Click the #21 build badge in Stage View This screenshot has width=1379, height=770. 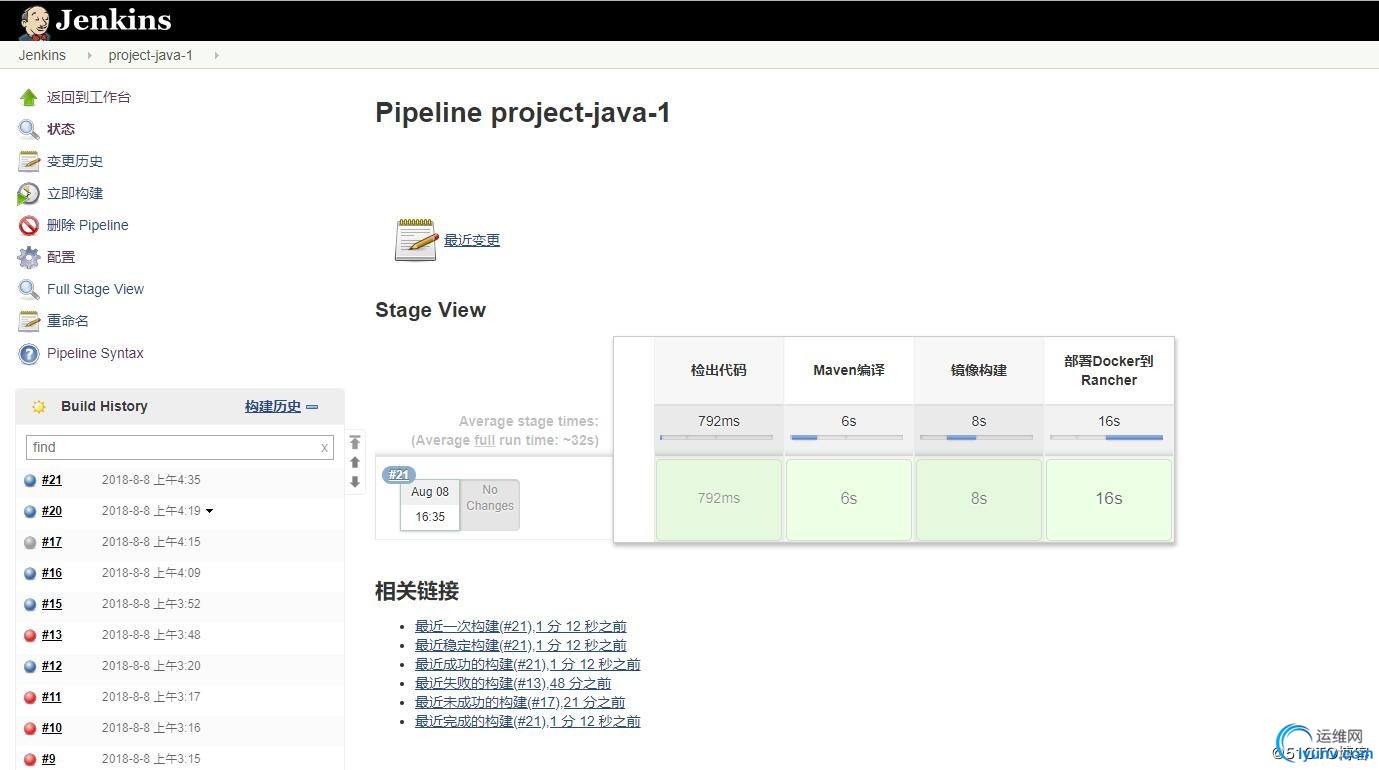(x=398, y=475)
